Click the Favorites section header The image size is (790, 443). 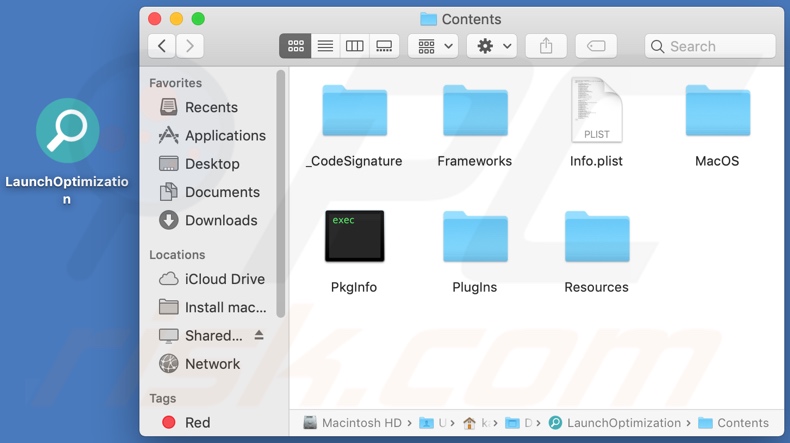(x=175, y=83)
